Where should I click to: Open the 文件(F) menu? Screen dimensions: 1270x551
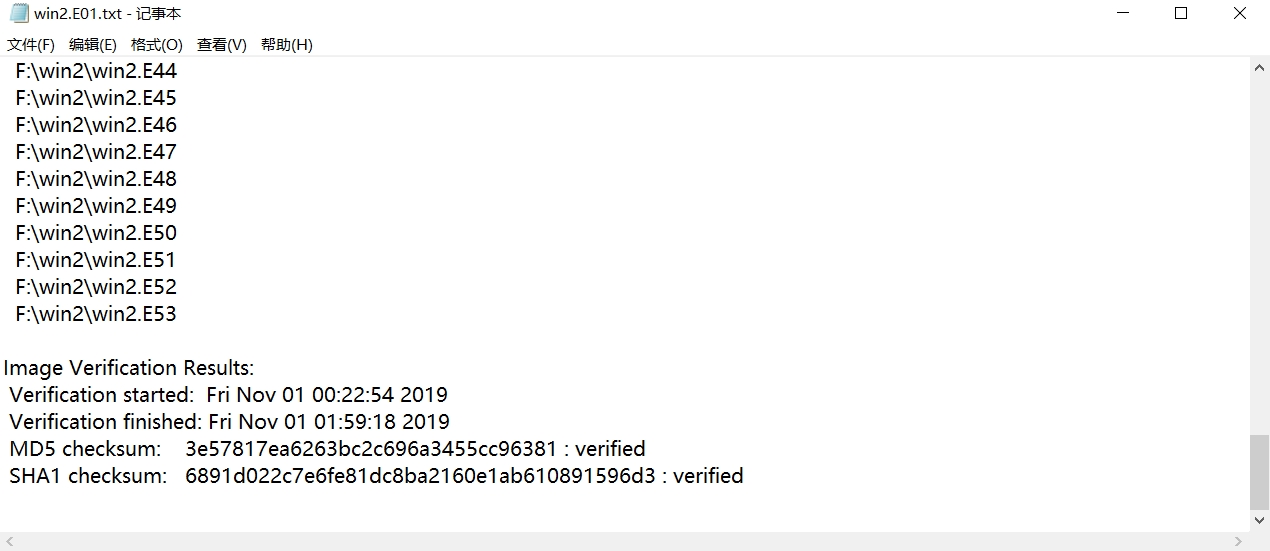point(31,45)
